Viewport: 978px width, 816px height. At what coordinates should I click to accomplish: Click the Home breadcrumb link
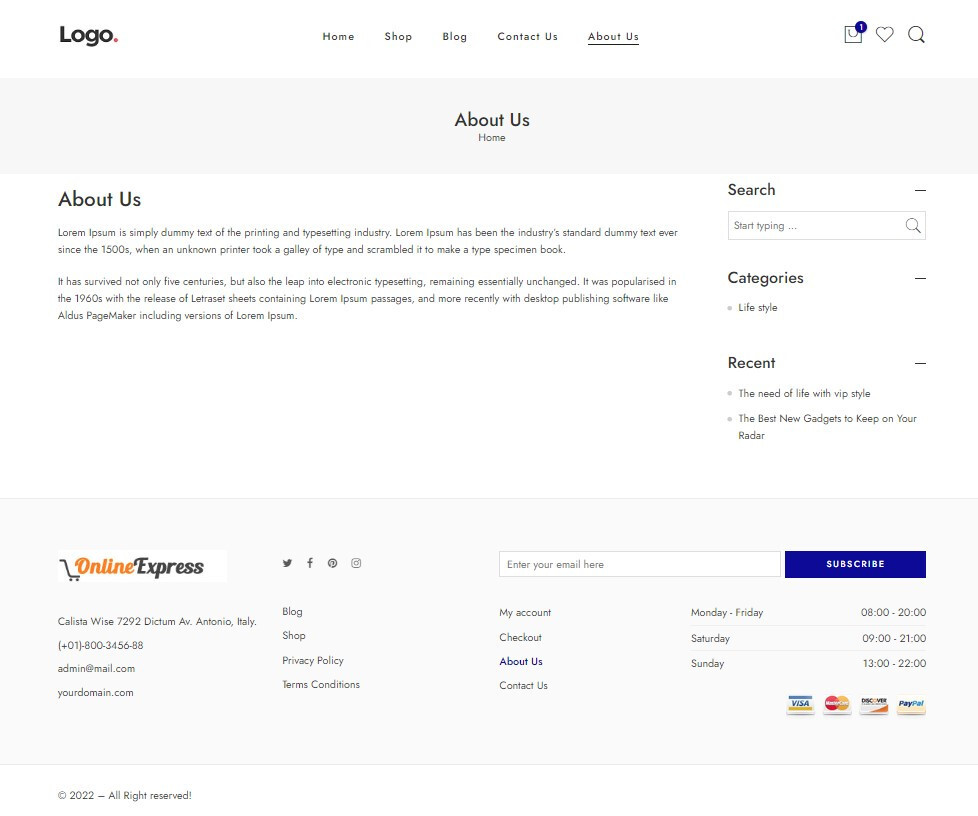(x=491, y=137)
